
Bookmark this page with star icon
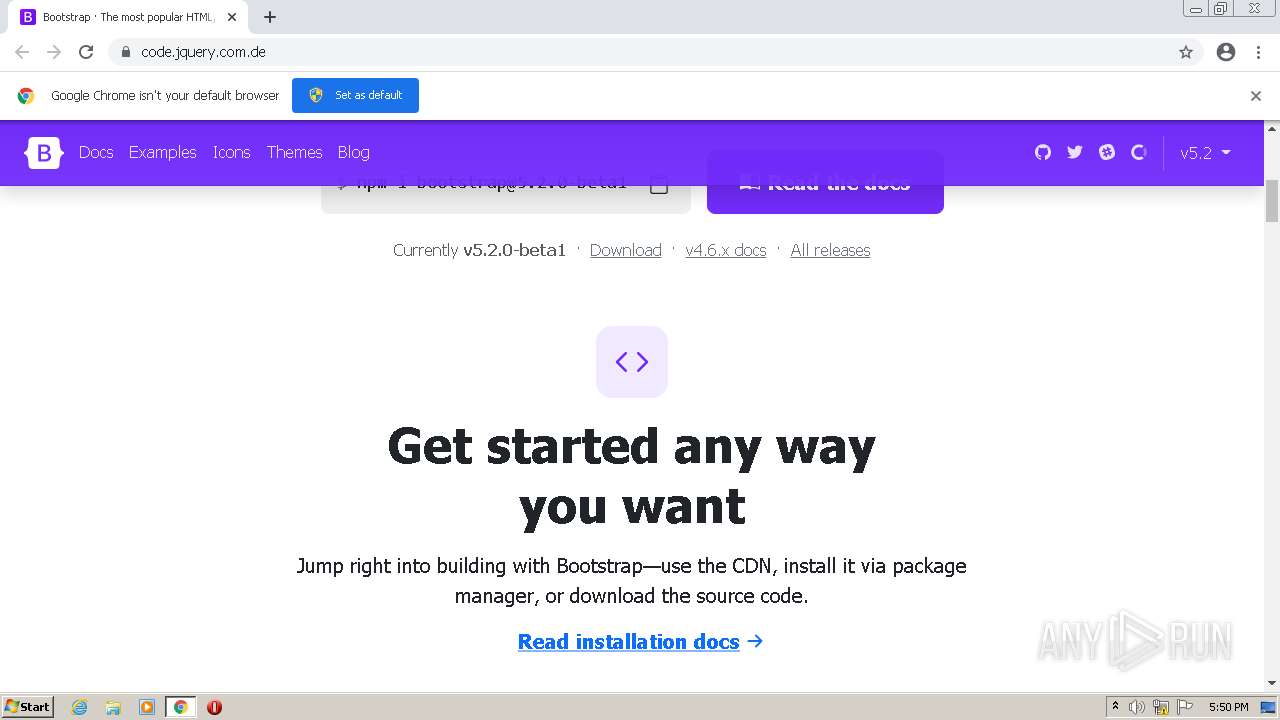coord(1186,52)
